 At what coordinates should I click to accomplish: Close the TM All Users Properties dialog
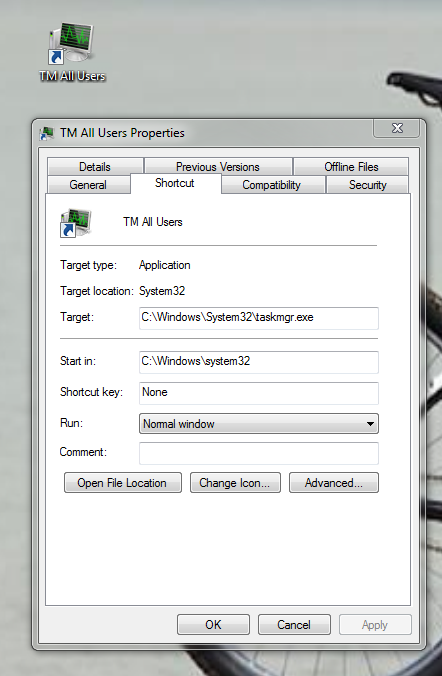tap(396, 128)
